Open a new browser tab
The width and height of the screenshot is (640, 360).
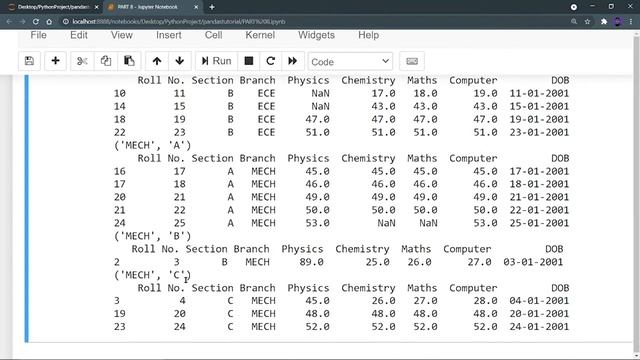coord(212,7)
